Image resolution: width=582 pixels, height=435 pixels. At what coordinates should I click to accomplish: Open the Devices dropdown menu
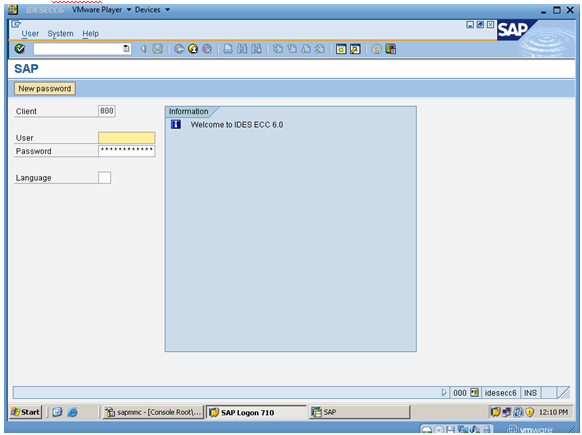[x=152, y=10]
